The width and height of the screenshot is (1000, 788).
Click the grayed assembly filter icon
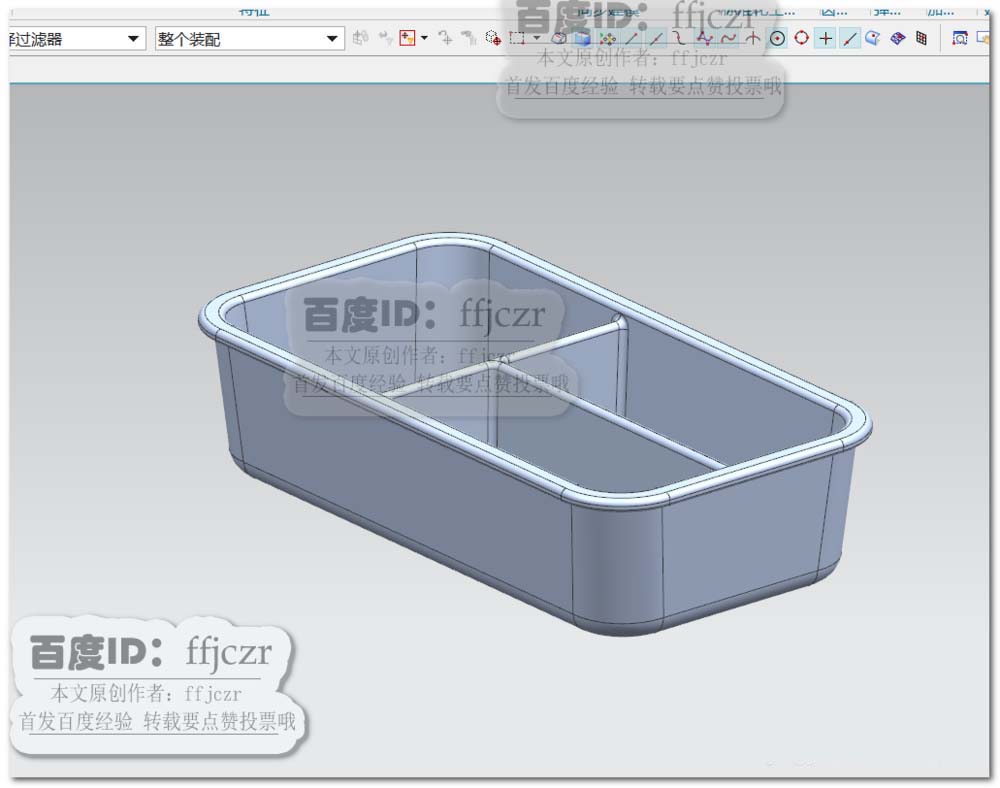360,38
